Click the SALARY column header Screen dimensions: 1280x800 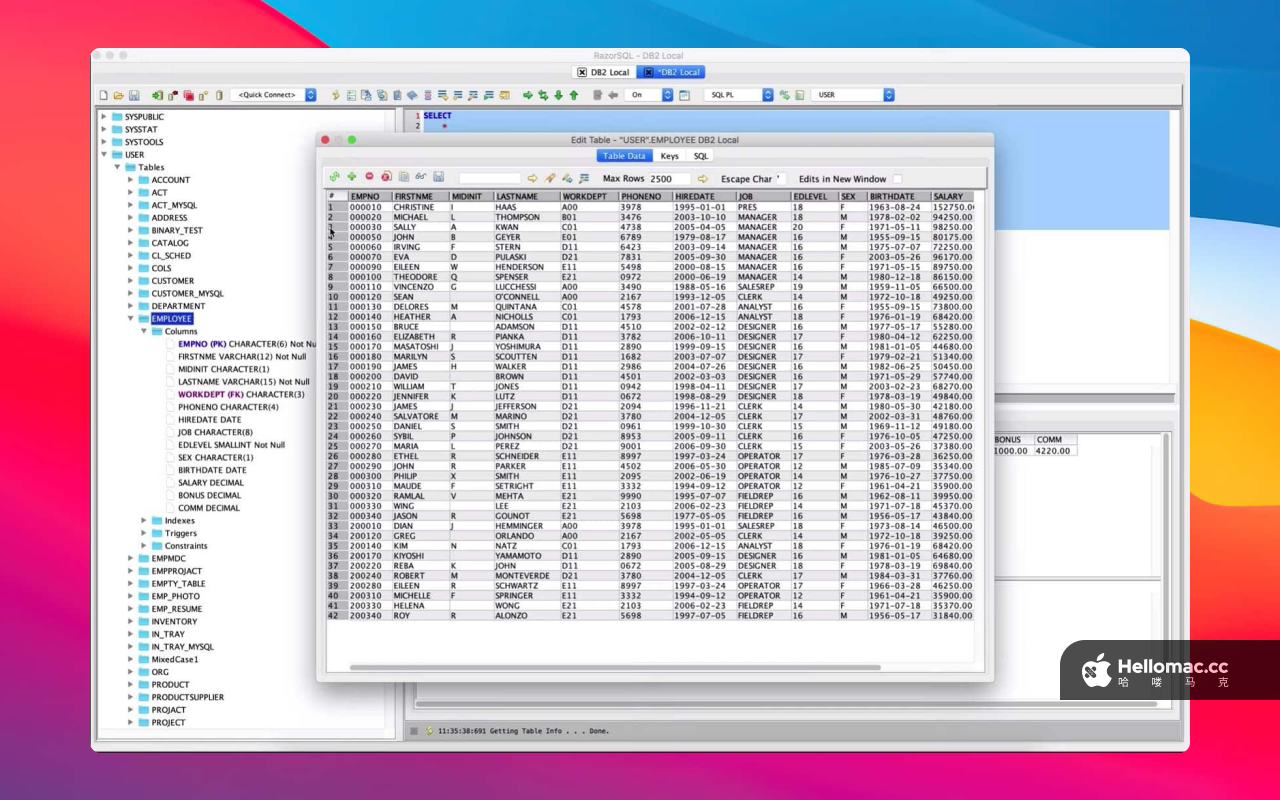pyautogui.click(x=951, y=197)
